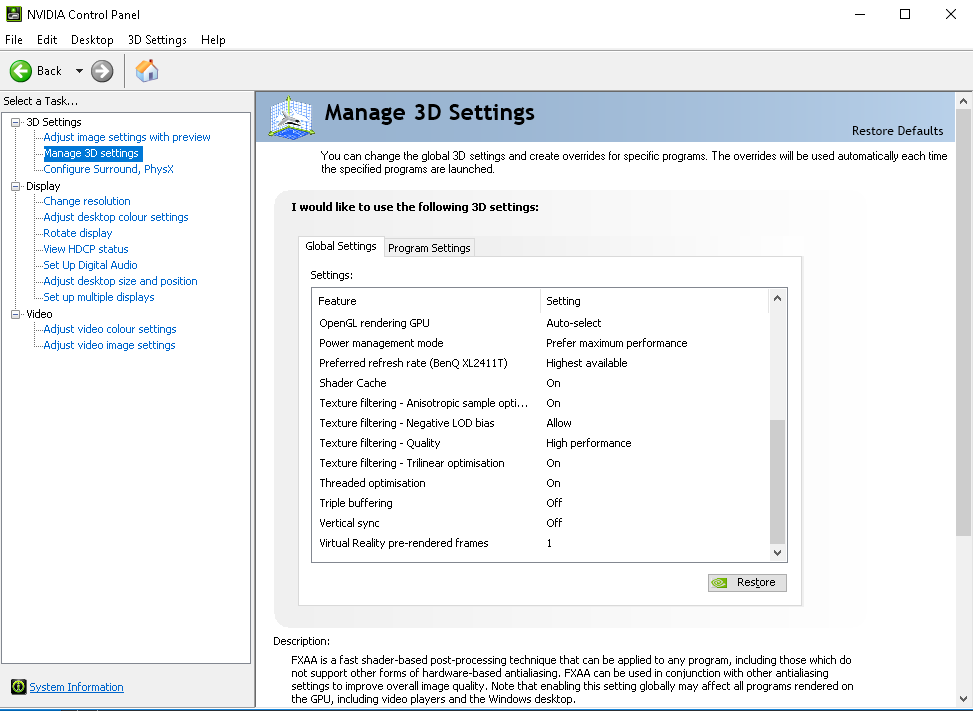Collapse the Display tree node

pos(16,186)
